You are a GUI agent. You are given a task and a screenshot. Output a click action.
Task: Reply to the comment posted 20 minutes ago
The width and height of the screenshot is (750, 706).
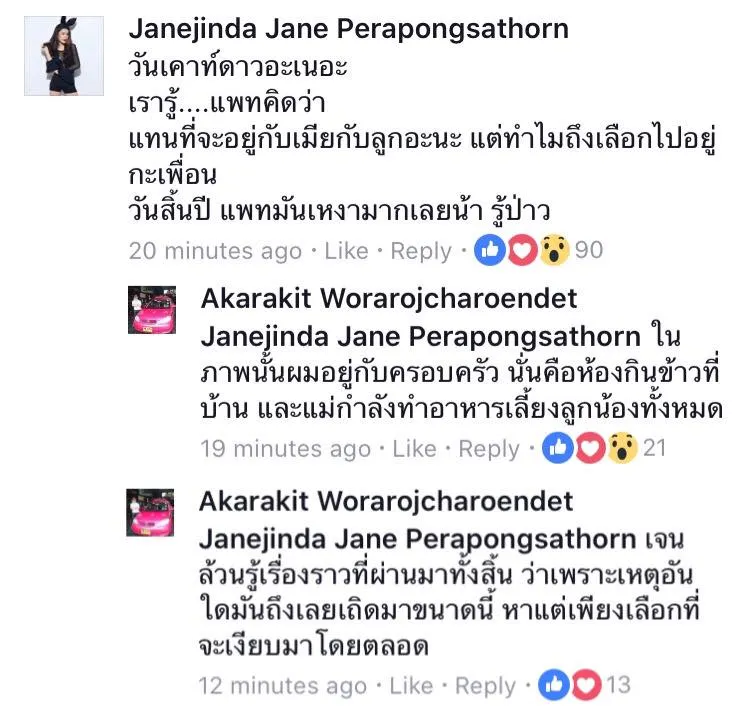pos(421,252)
